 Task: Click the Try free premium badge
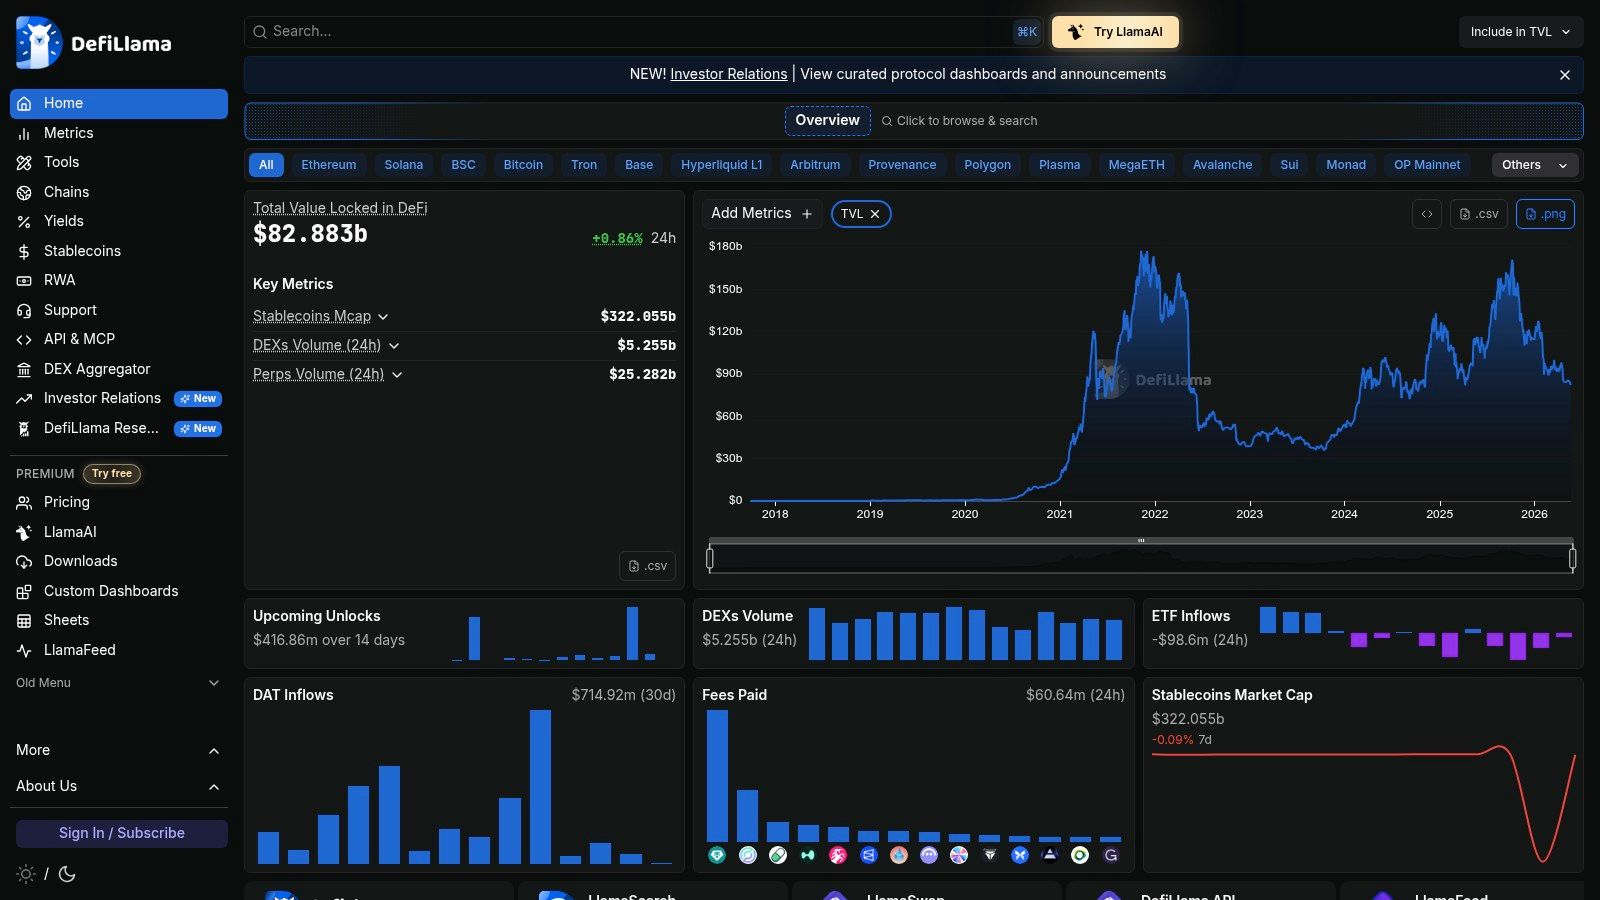tap(112, 474)
